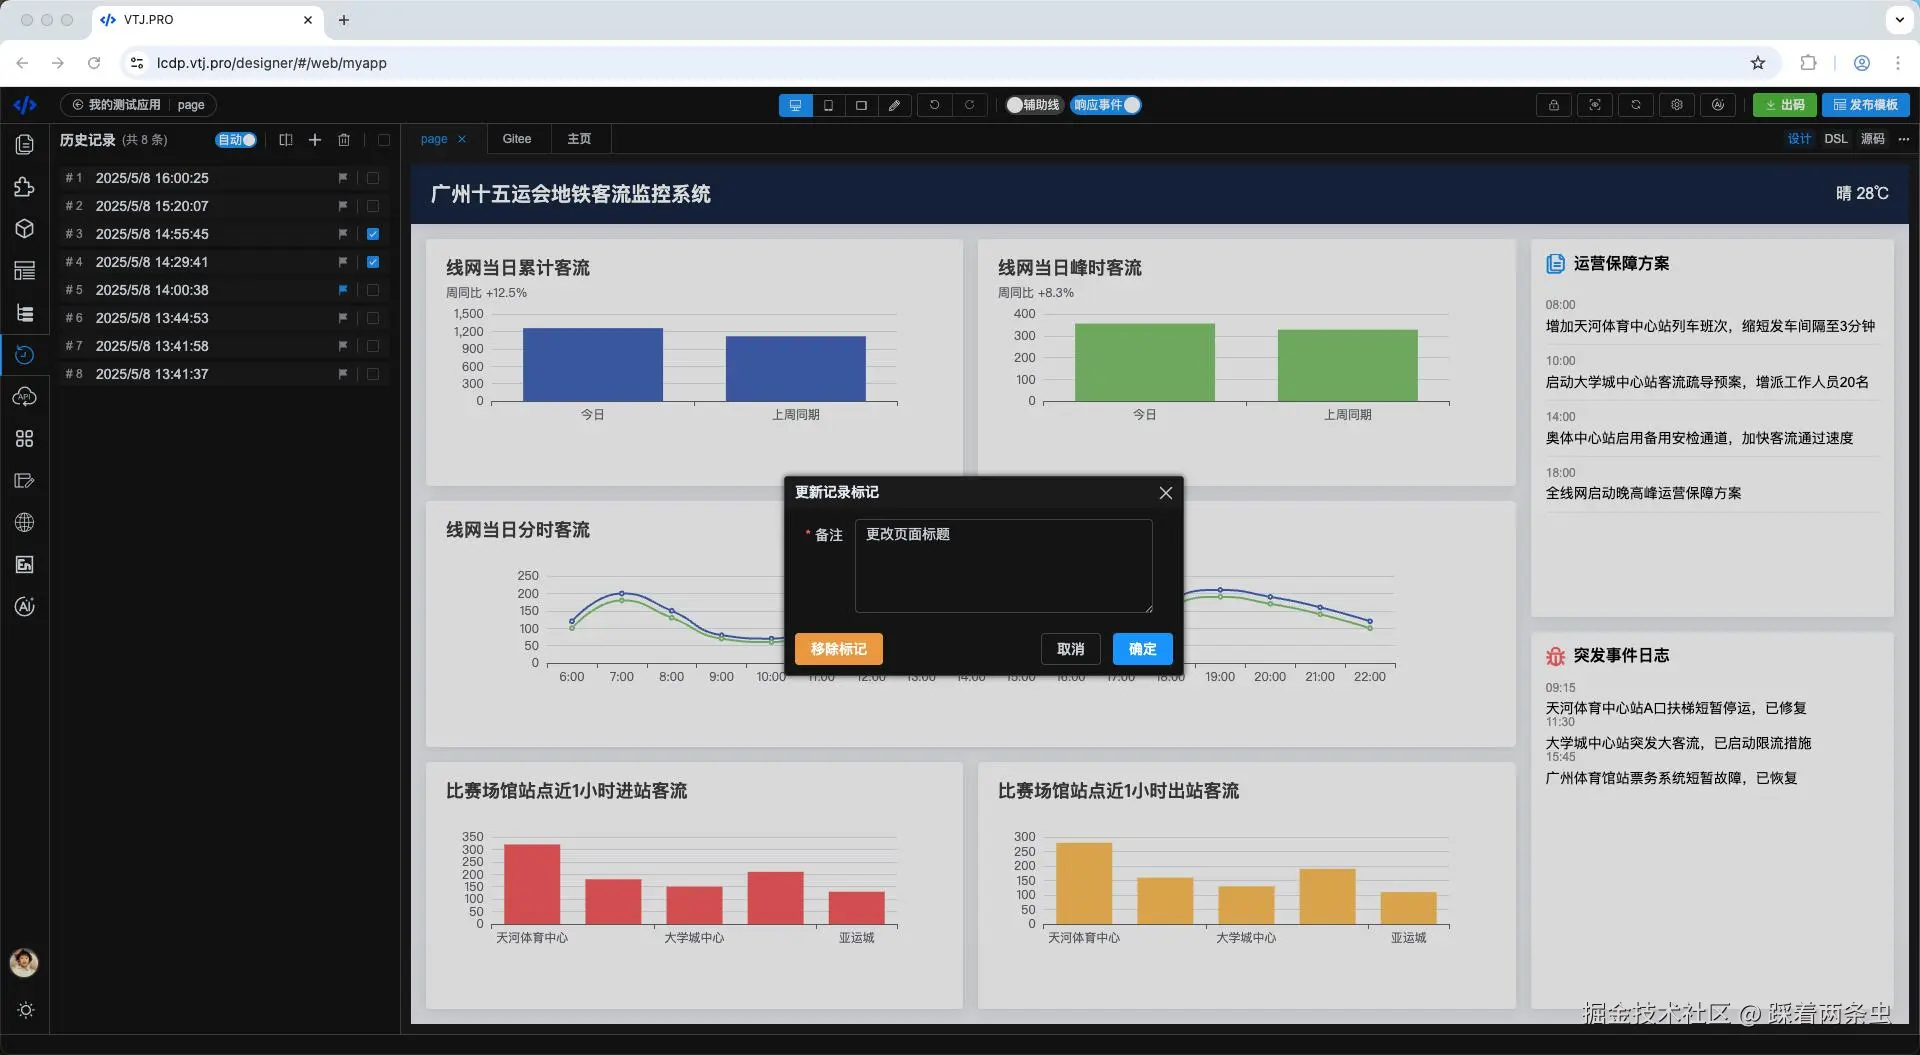The width and height of the screenshot is (1920, 1055).
Task: Uncheck the checkbox for record #4
Action: pos(373,262)
